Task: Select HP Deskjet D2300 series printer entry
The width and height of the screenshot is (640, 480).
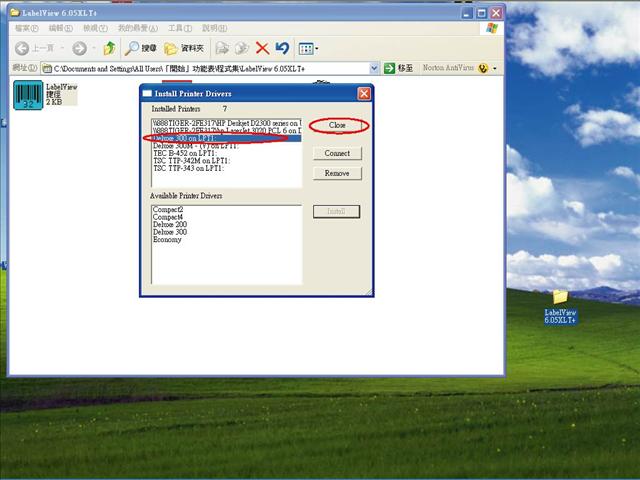Action: (x=227, y=123)
